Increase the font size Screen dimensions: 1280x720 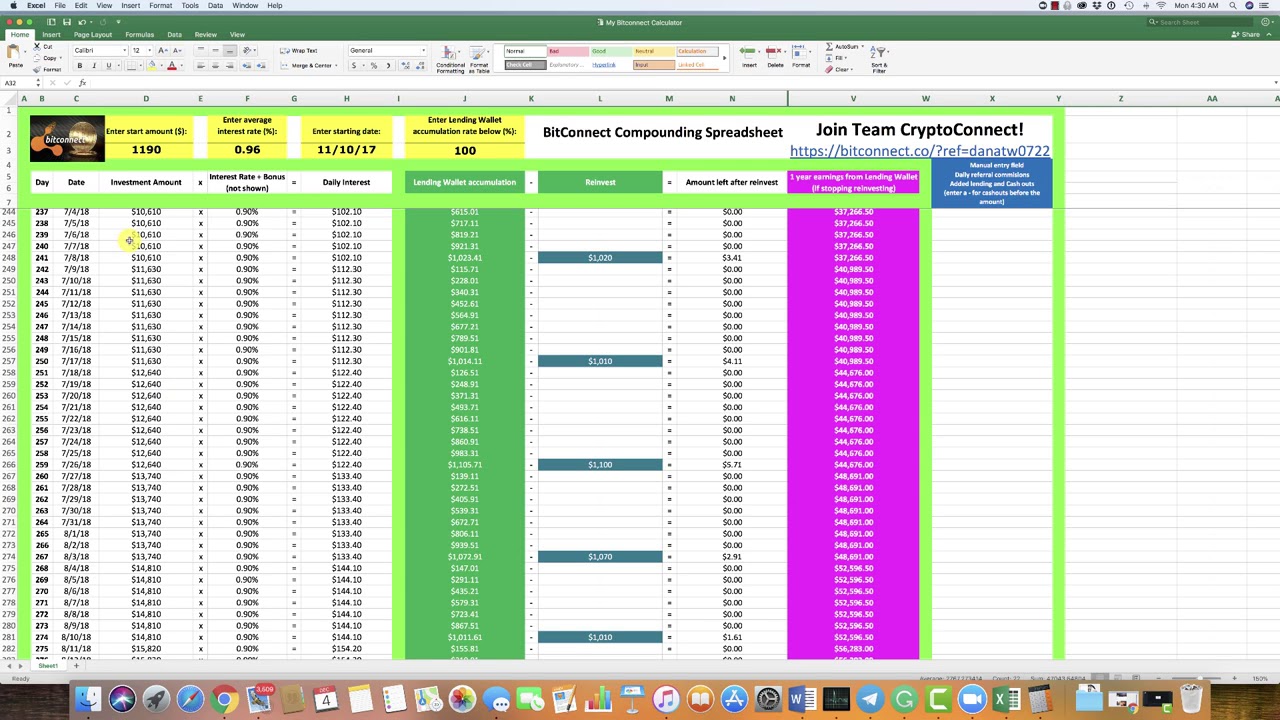[162, 50]
